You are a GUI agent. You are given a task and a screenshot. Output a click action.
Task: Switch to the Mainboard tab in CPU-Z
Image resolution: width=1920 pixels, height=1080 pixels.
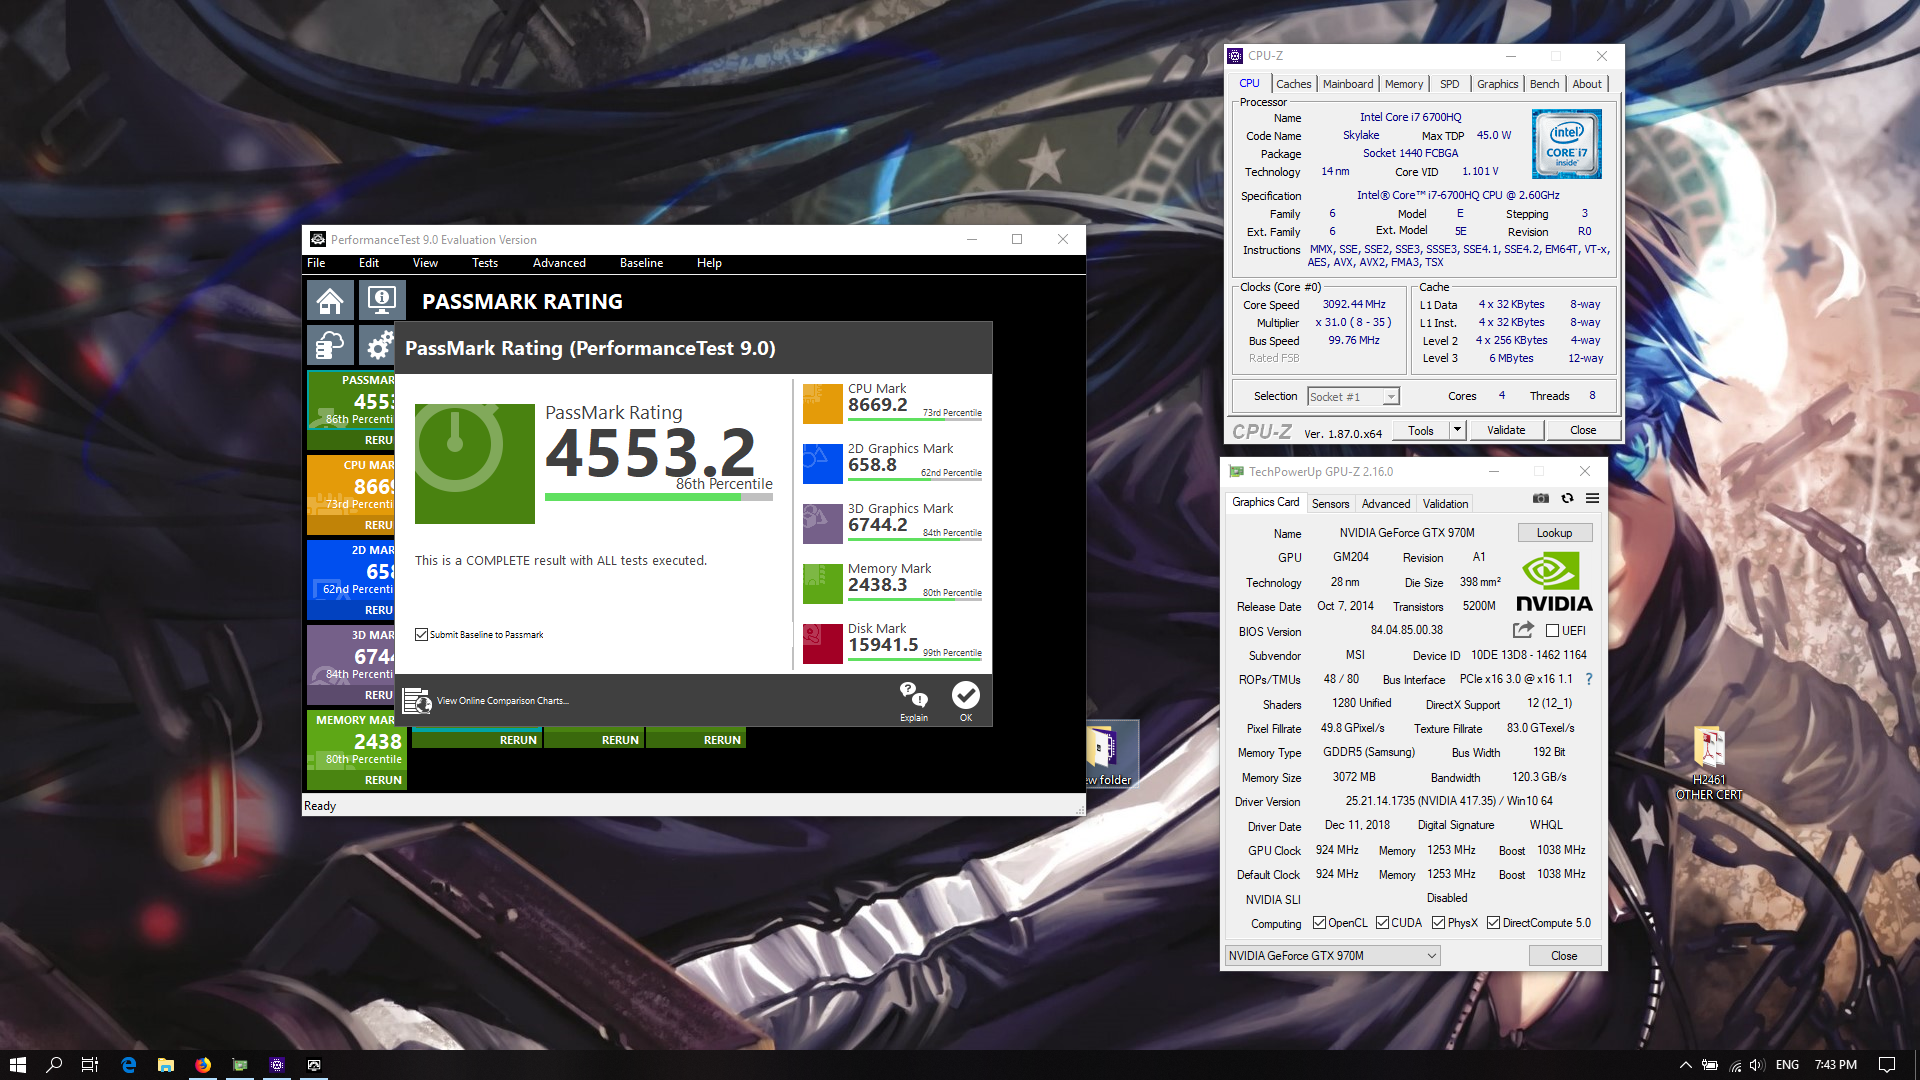pyautogui.click(x=1348, y=84)
